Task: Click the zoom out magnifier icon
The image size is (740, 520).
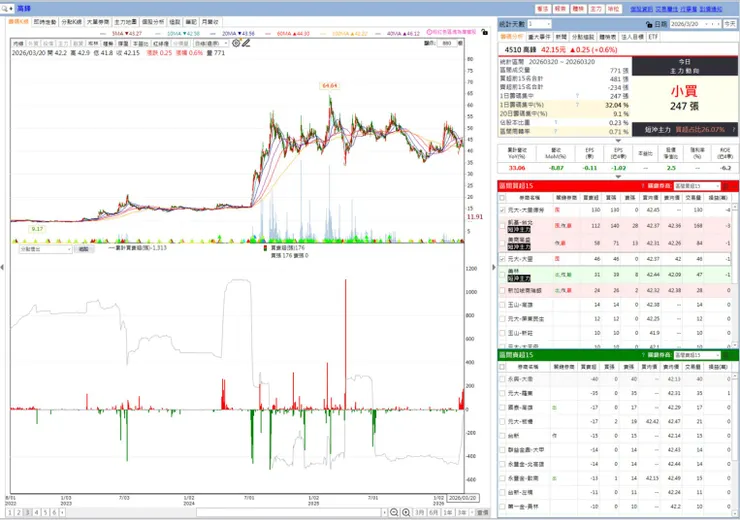Action: pyautogui.click(x=394, y=512)
